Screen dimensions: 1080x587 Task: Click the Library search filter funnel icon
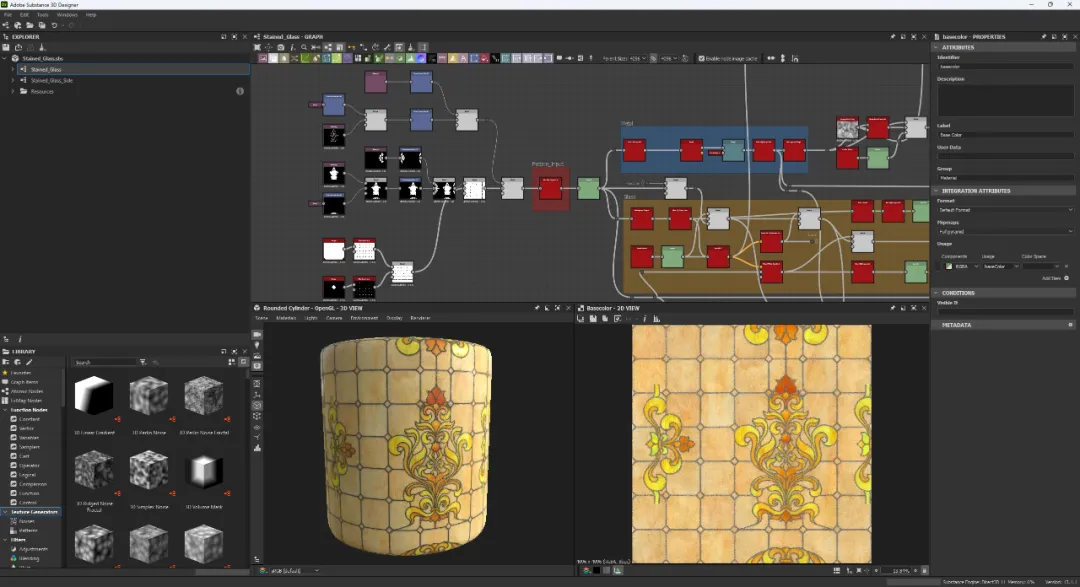[x=143, y=362]
